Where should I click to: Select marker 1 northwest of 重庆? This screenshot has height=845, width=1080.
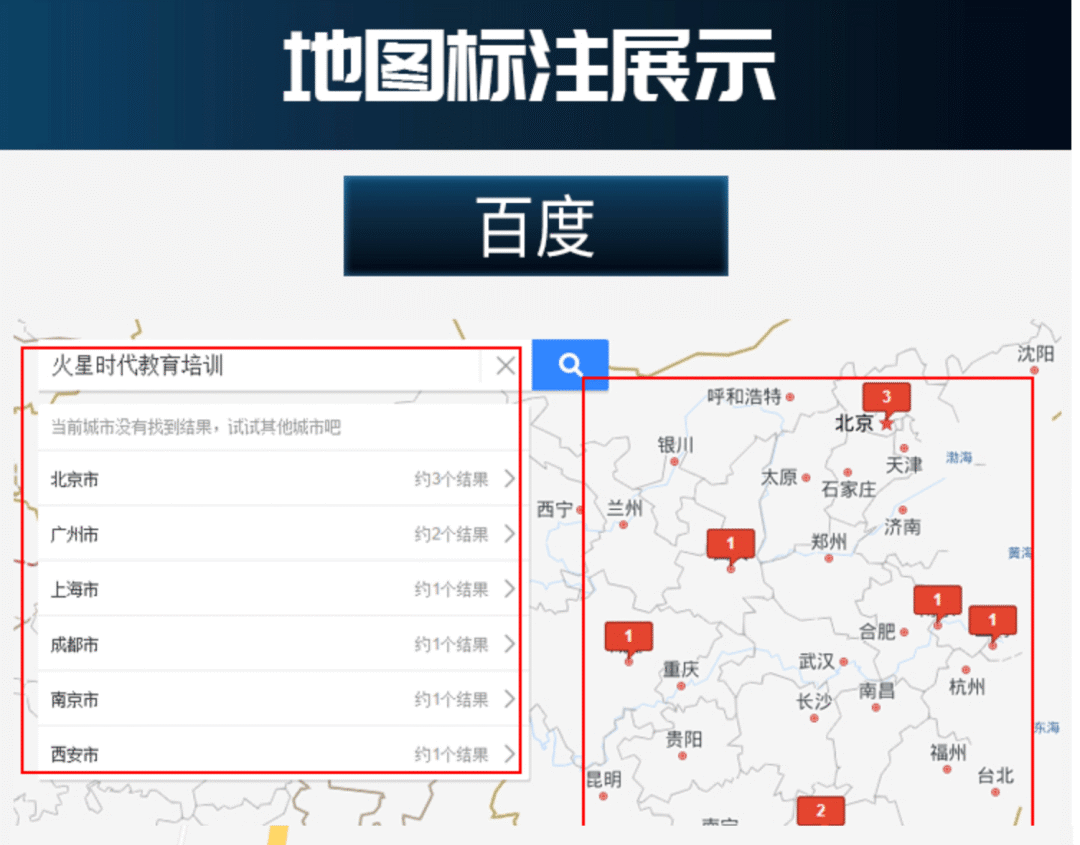click(x=628, y=638)
